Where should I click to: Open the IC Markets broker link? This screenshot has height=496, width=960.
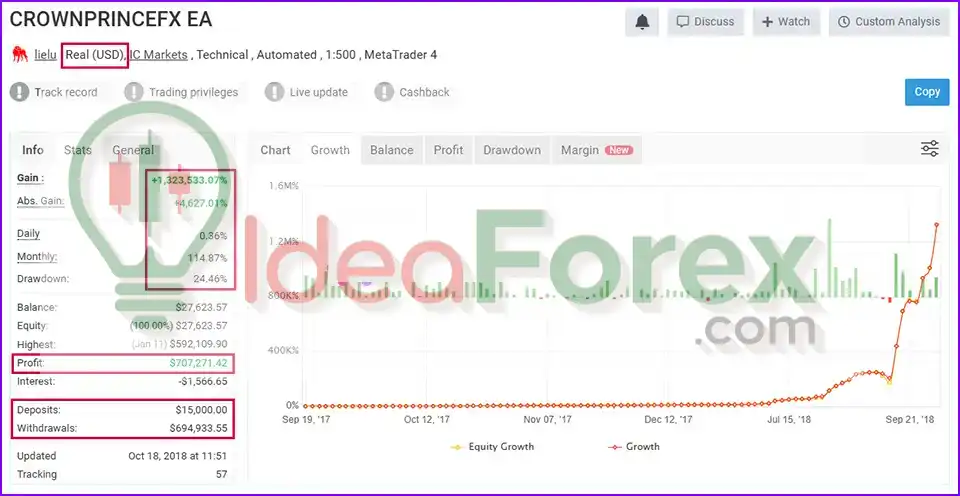click(x=159, y=54)
